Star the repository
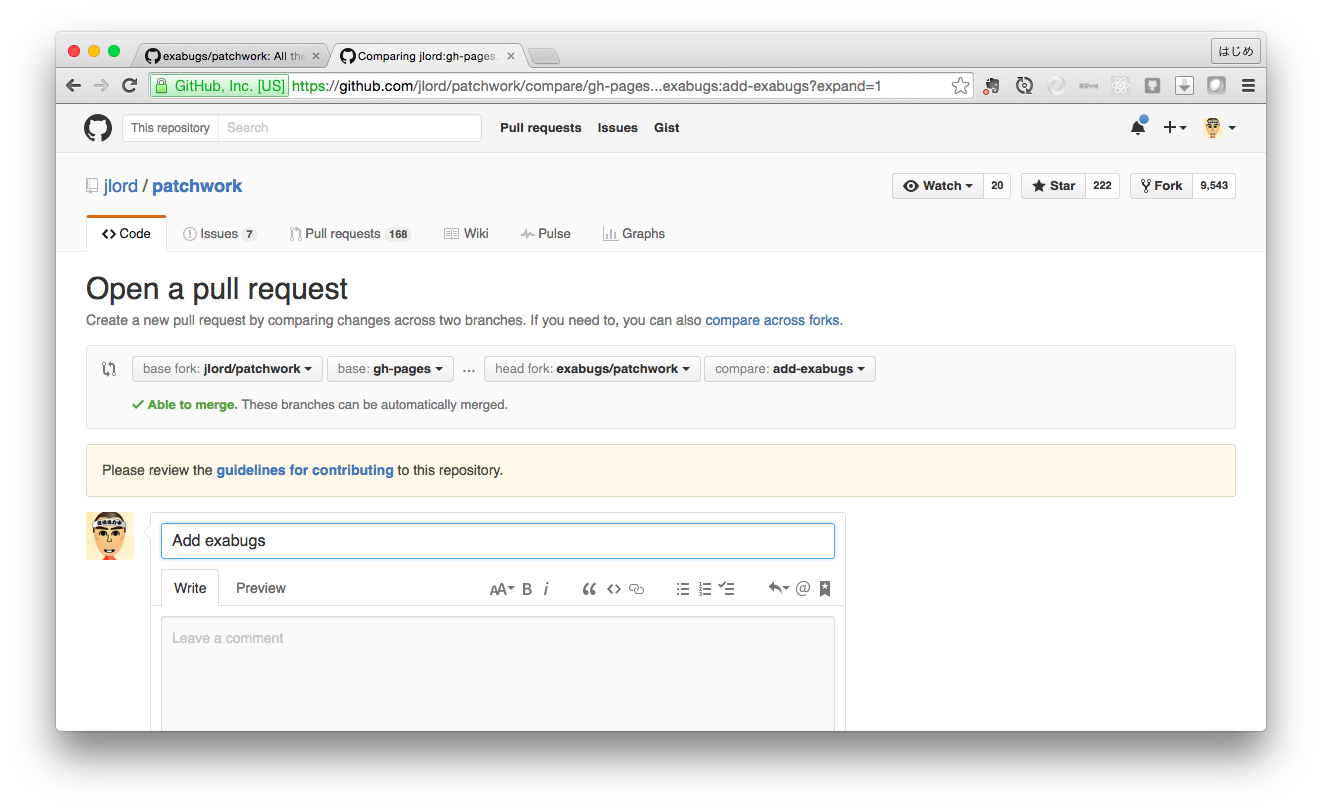Viewport: 1322px width, 811px height. click(x=1053, y=186)
